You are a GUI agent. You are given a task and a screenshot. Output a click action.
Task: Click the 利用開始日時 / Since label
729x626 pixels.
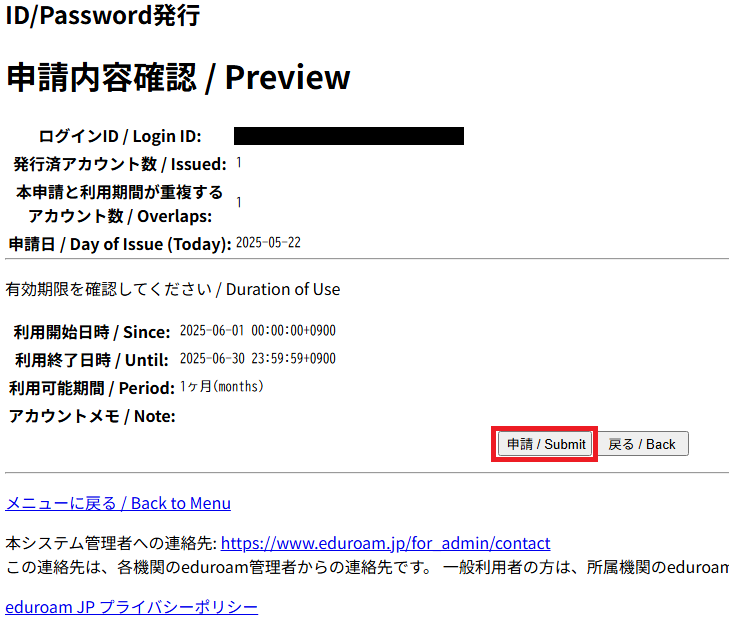pyautogui.click(x=92, y=332)
